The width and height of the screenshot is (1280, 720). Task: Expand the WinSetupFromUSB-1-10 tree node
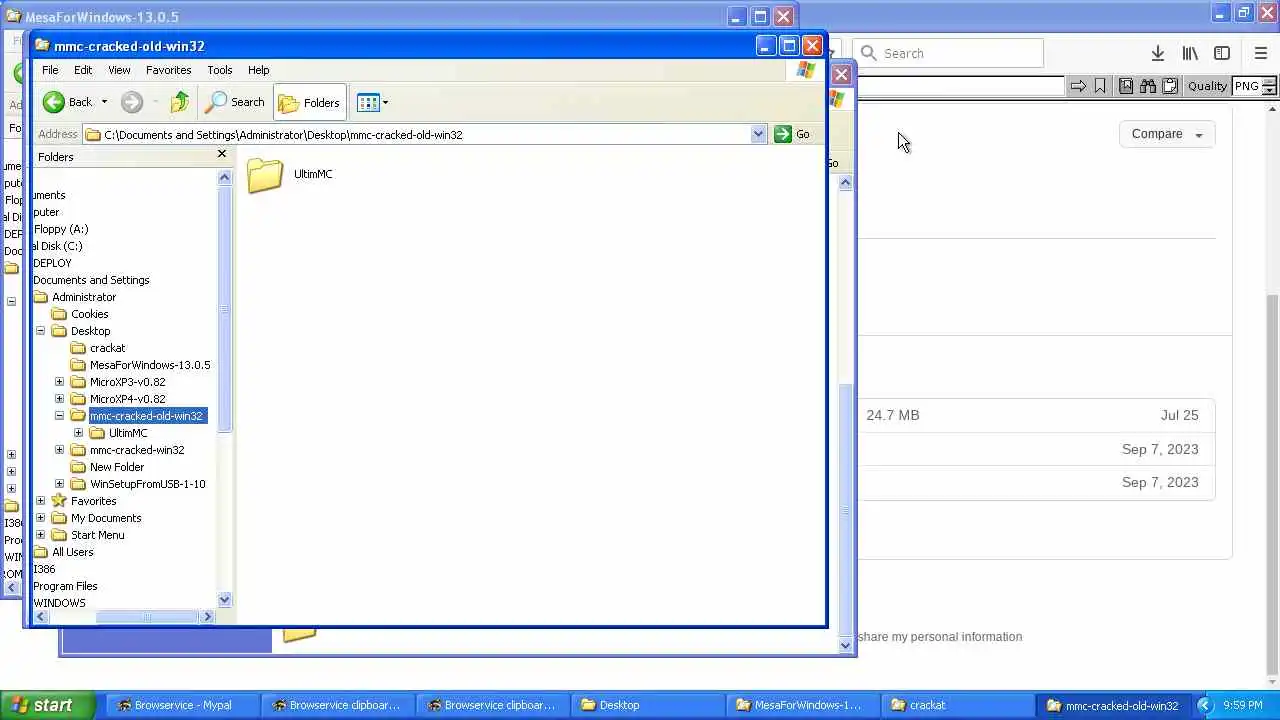click(59, 484)
